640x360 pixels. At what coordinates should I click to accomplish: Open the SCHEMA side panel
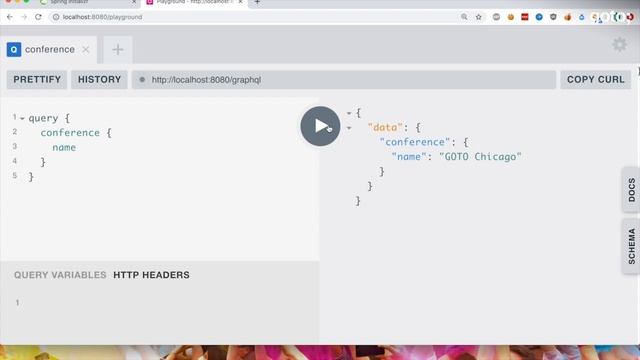point(631,246)
